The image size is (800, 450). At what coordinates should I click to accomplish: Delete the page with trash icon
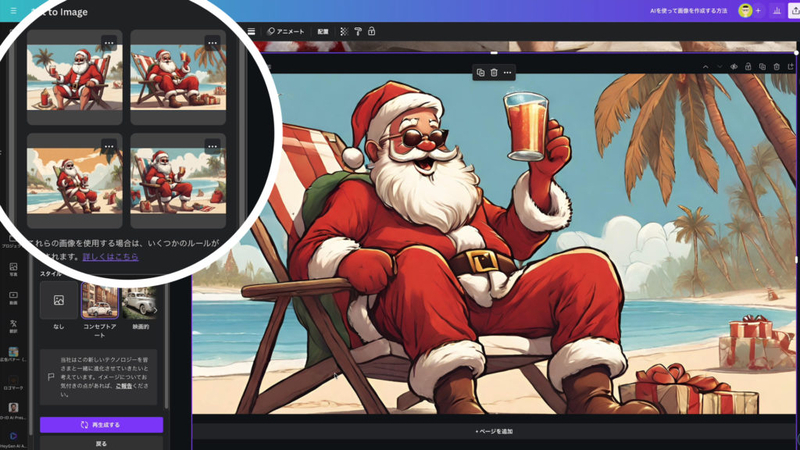(777, 67)
